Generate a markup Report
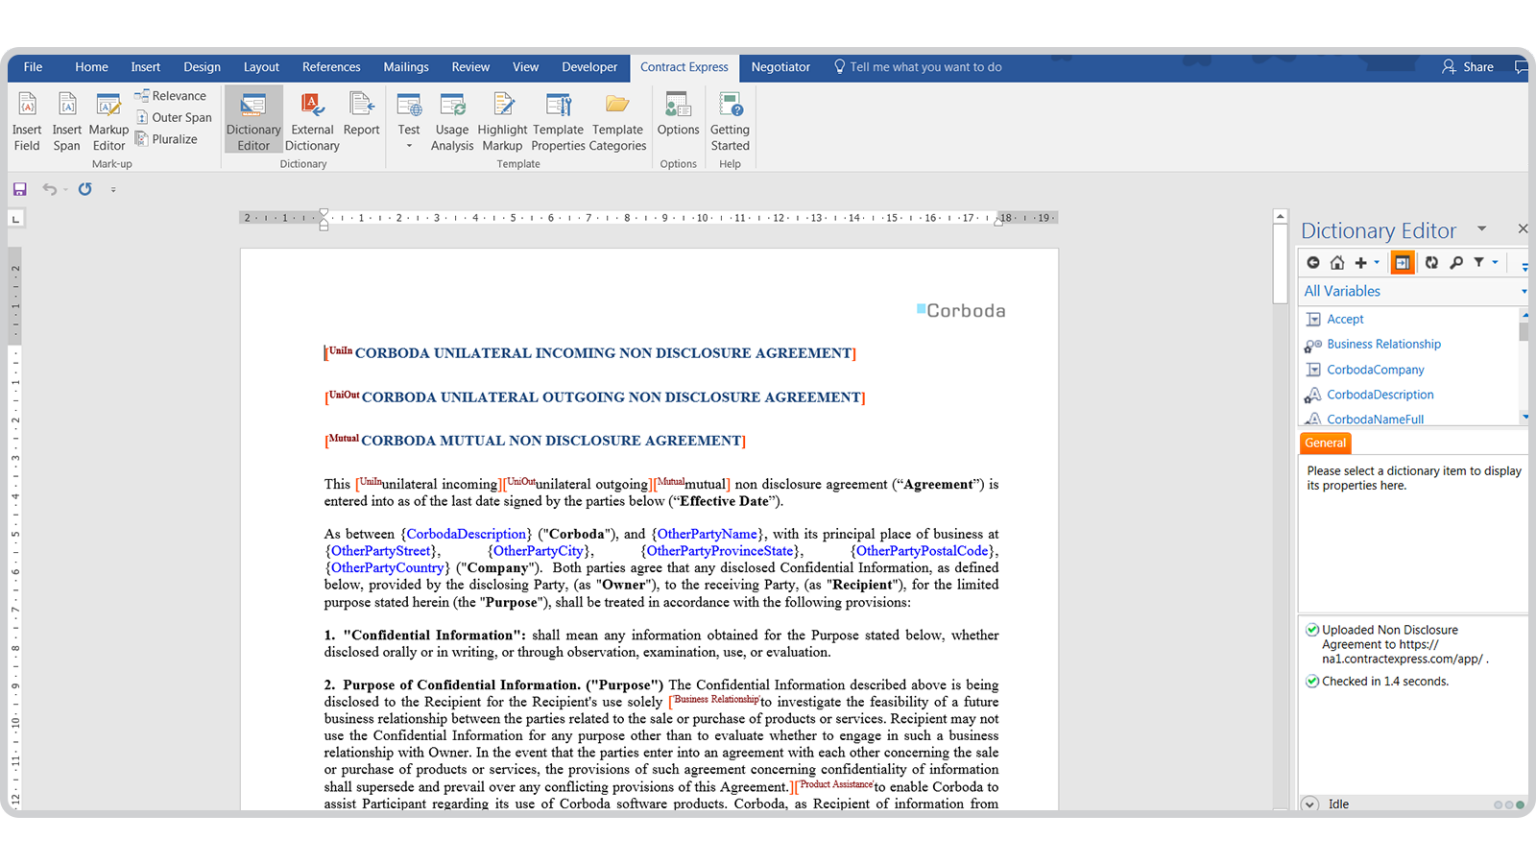Viewport: 1536px width, 864px height. (x=362, y=120)
